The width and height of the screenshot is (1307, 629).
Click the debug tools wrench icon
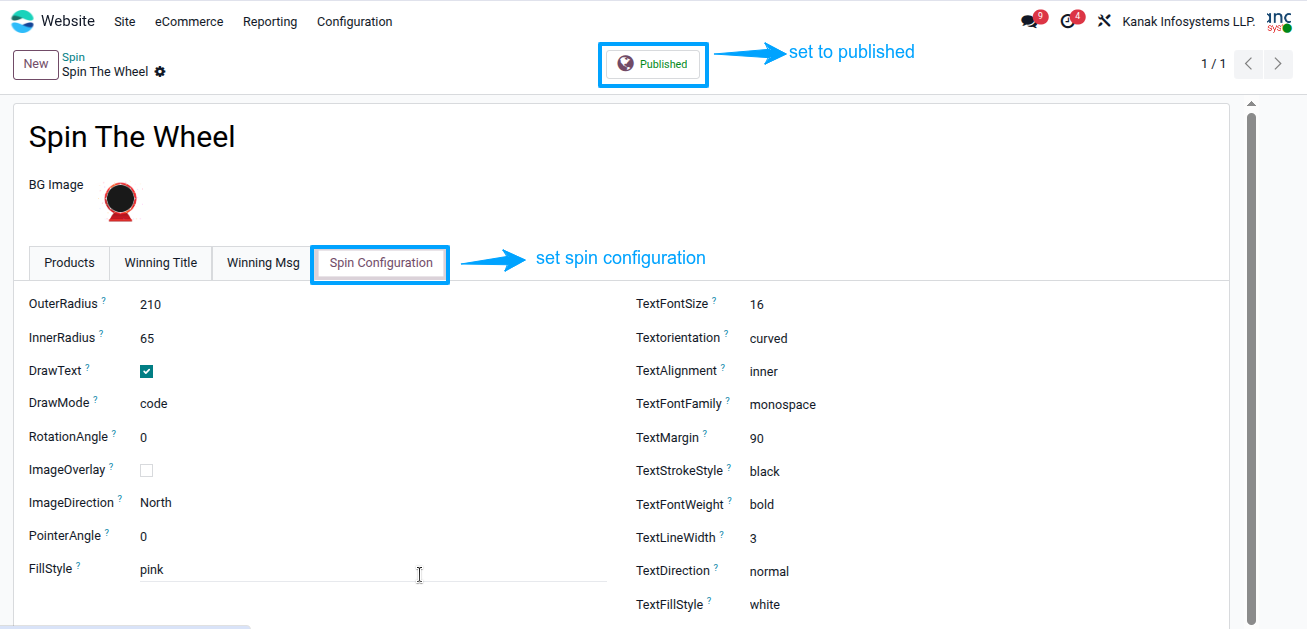click(1104, 21)
